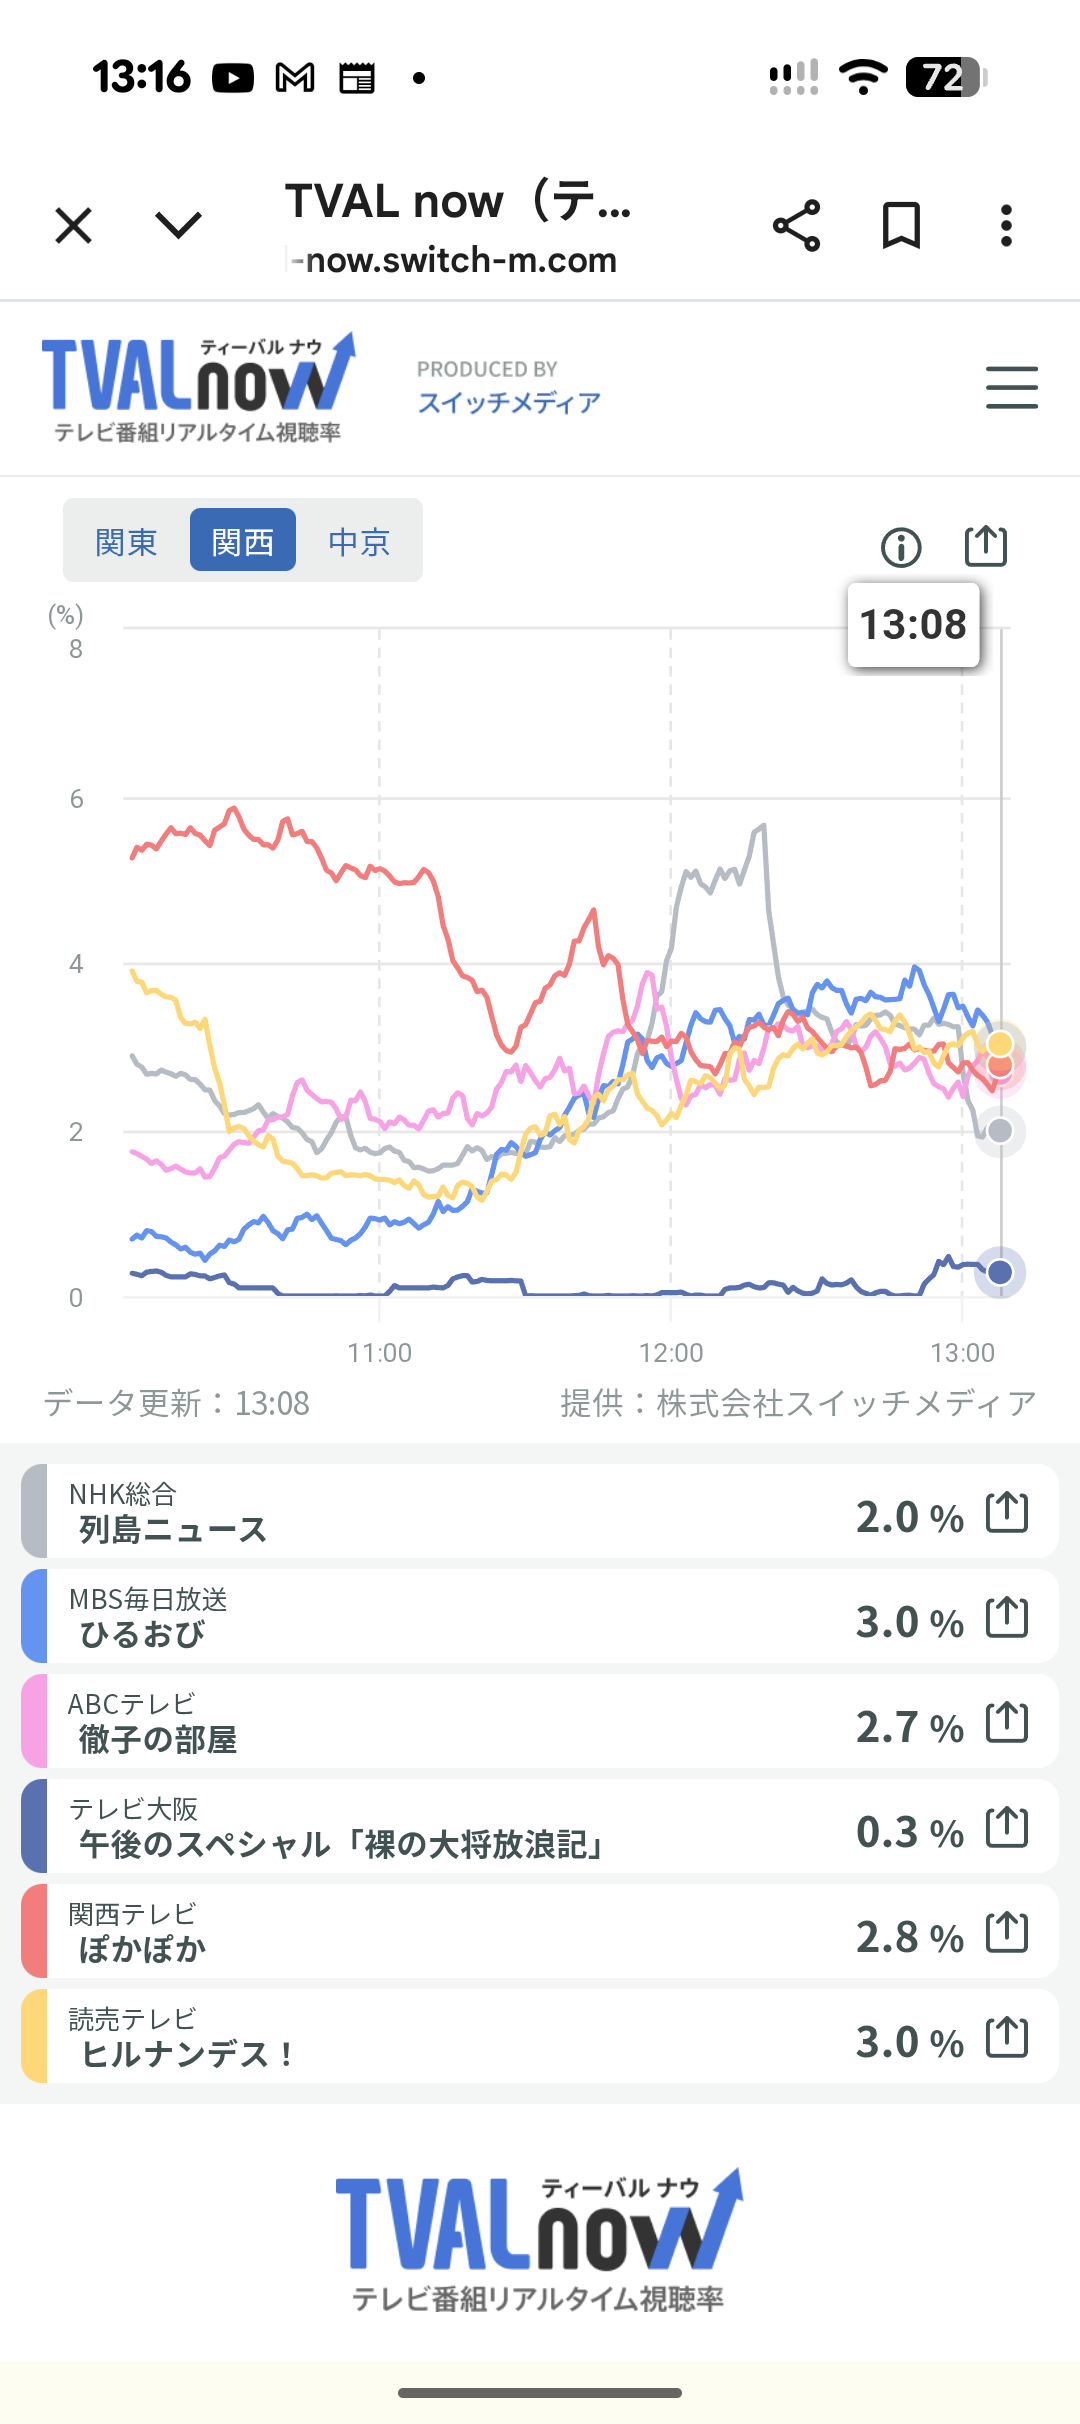Expand the browser tab chevron dropdown
The height and width of the screenshot is (2424, 1080).
(x=179, y=226)
